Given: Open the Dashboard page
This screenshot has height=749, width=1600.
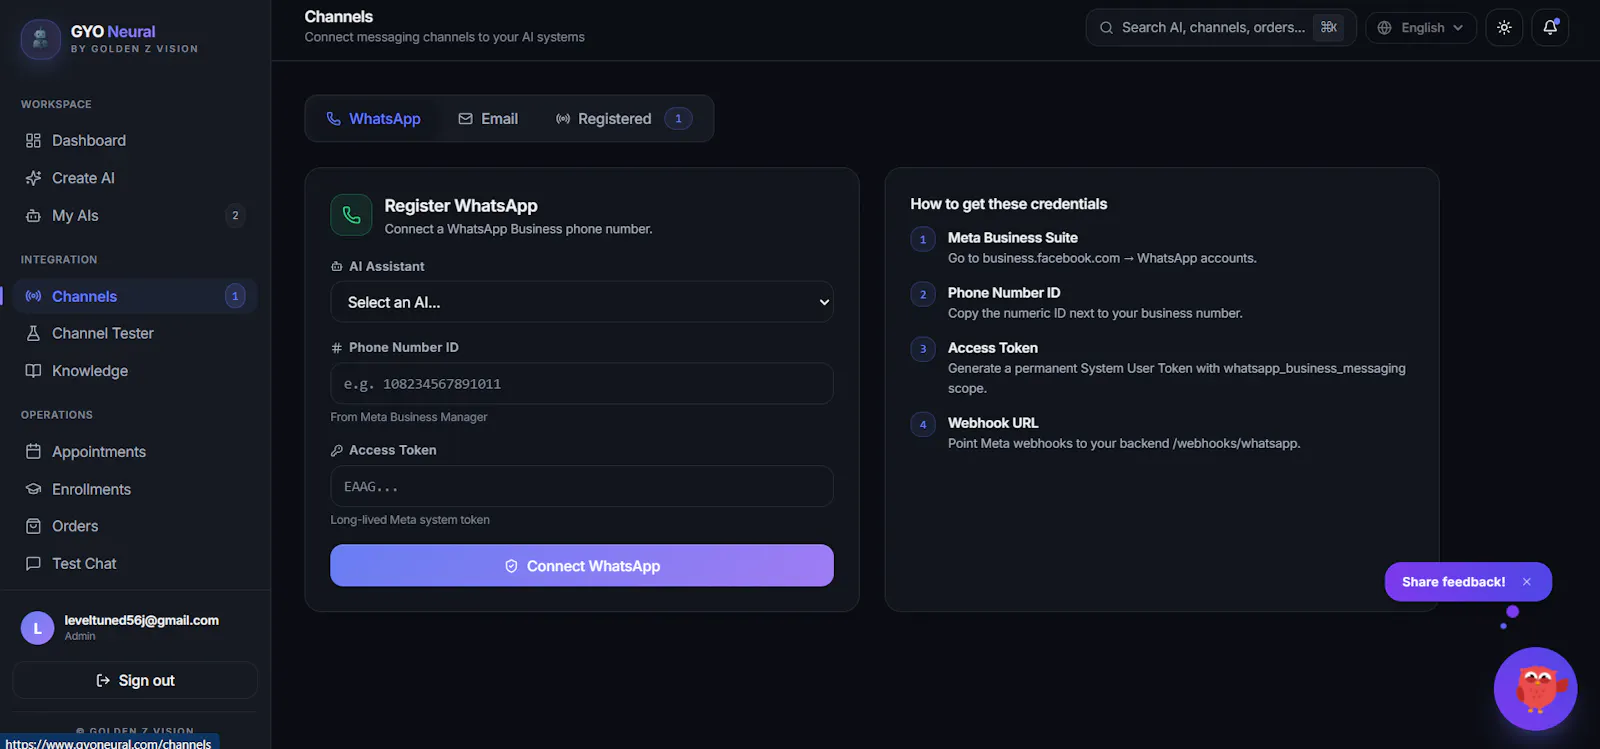Looking at the screenshot, I should pos(135,141).
